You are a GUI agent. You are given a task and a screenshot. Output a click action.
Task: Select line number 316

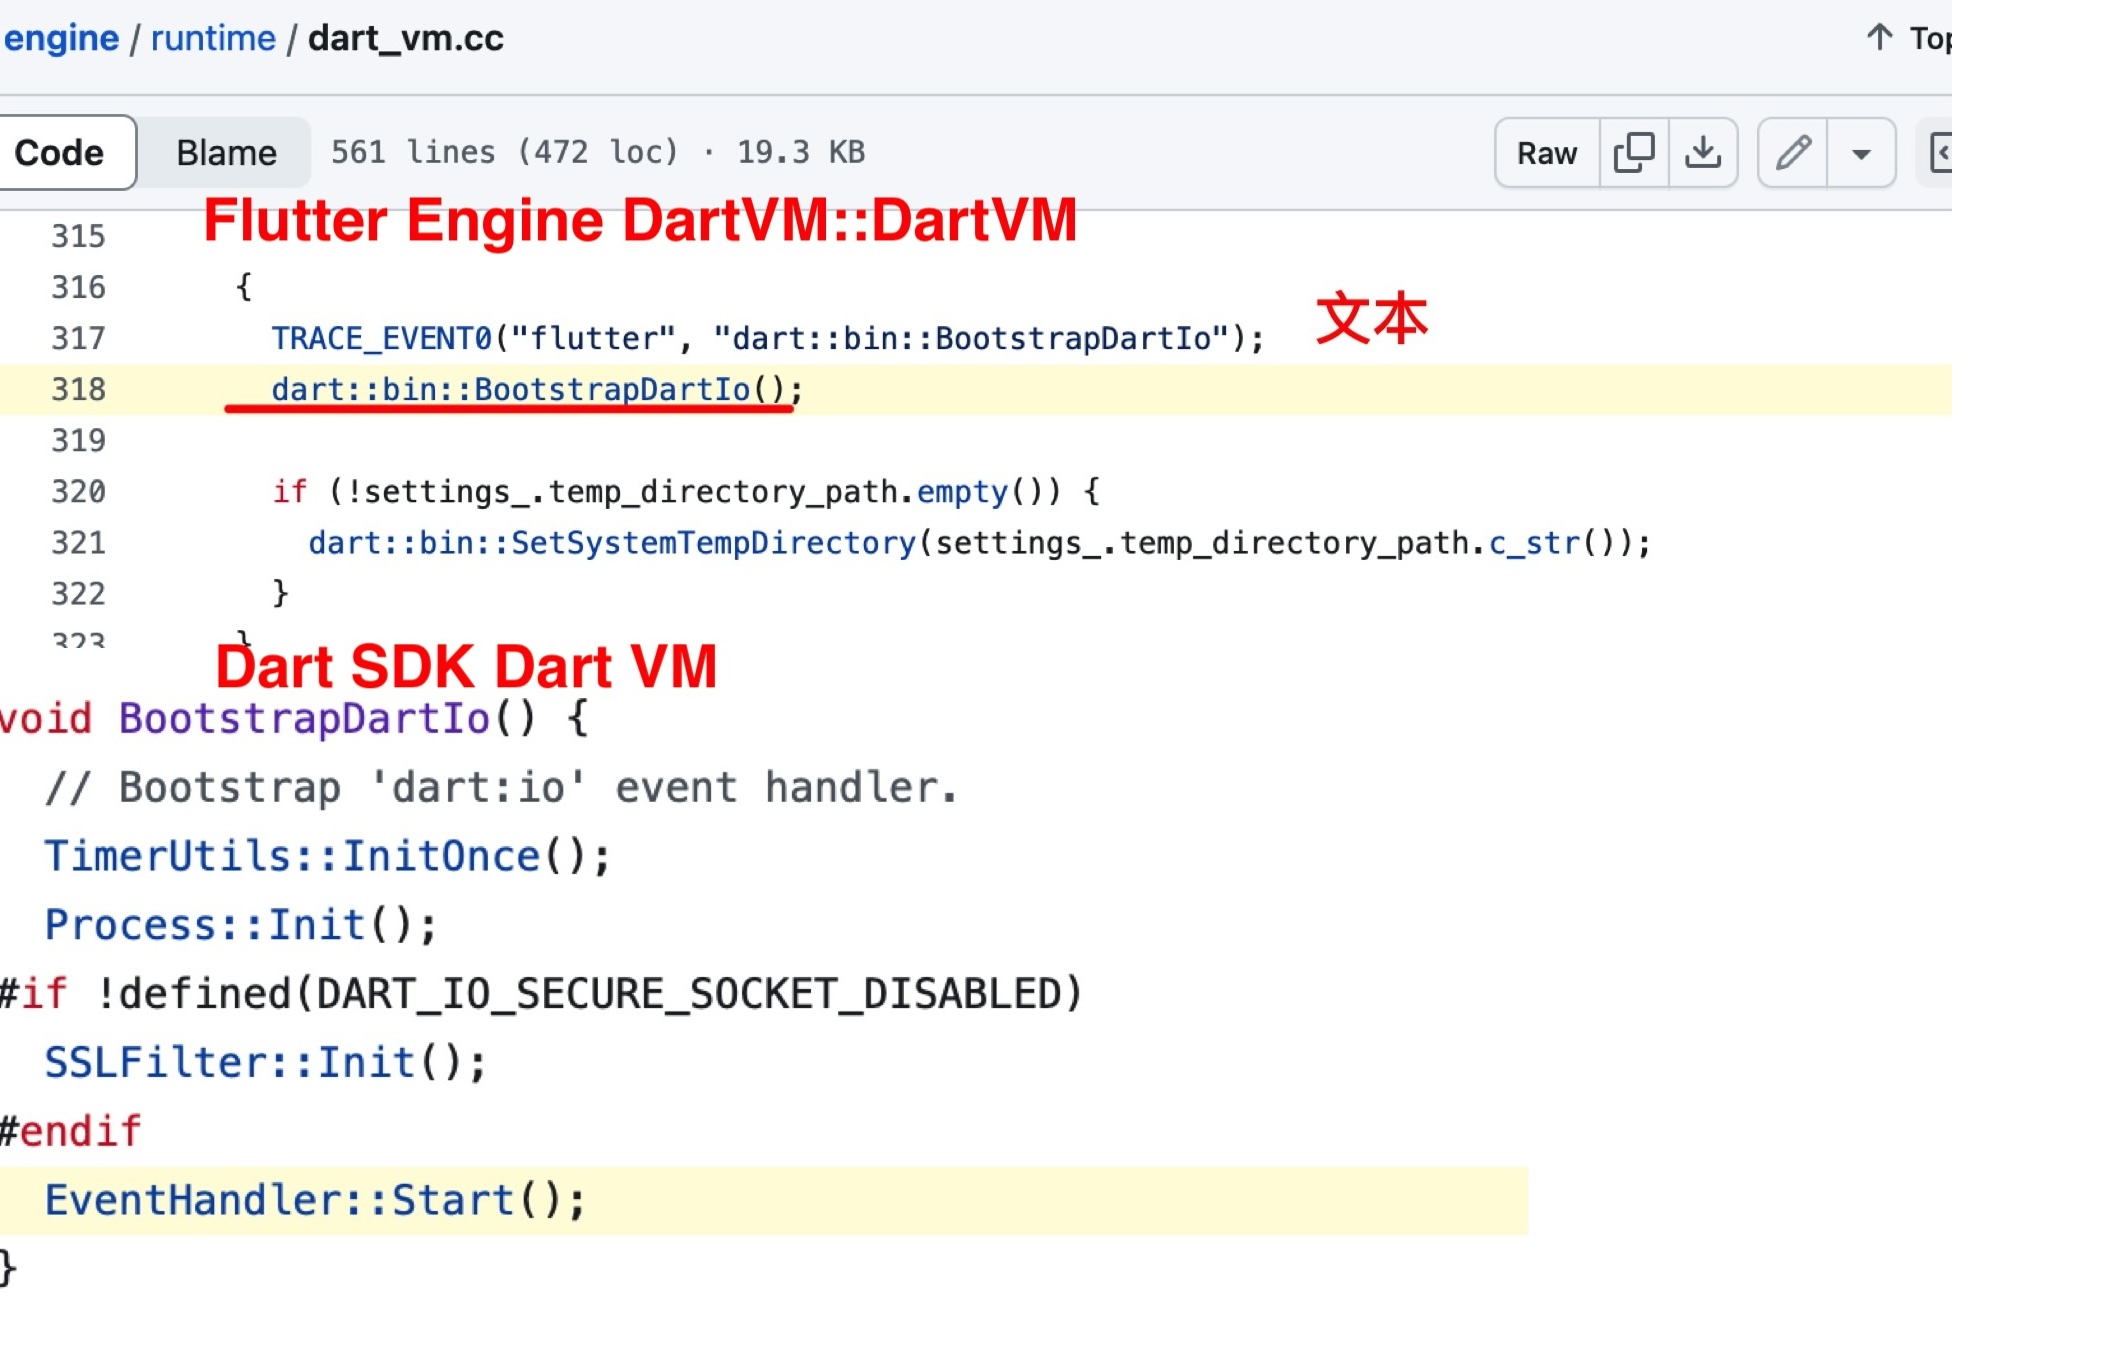point(78,287)
